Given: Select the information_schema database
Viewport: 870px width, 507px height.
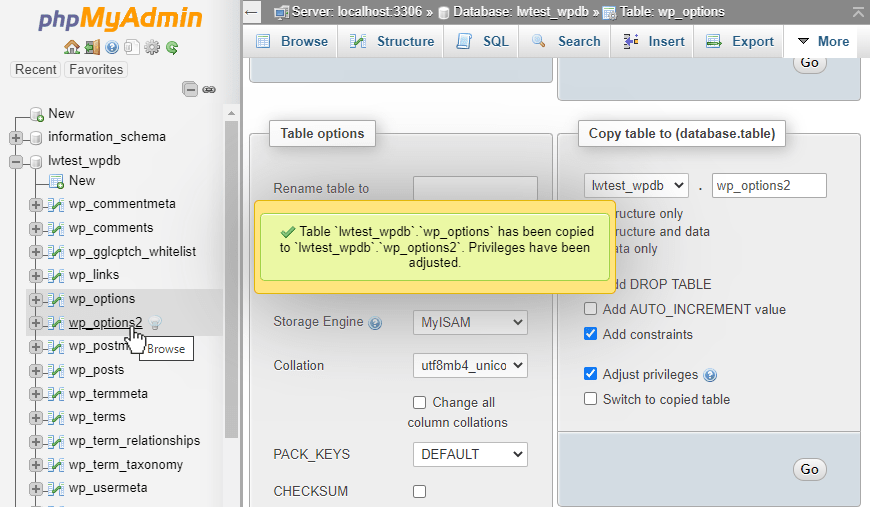Looking at the screenshot, I should pos(107,136).
